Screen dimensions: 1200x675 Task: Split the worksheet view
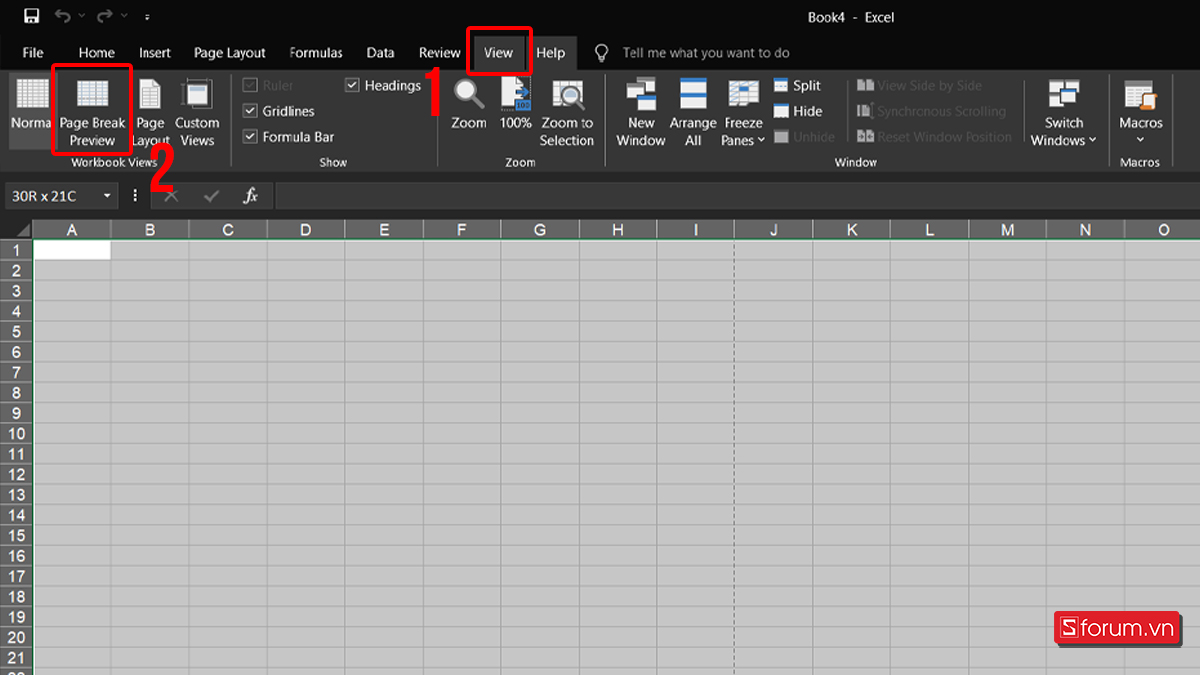pyautogui.click(x=799, y=85)
